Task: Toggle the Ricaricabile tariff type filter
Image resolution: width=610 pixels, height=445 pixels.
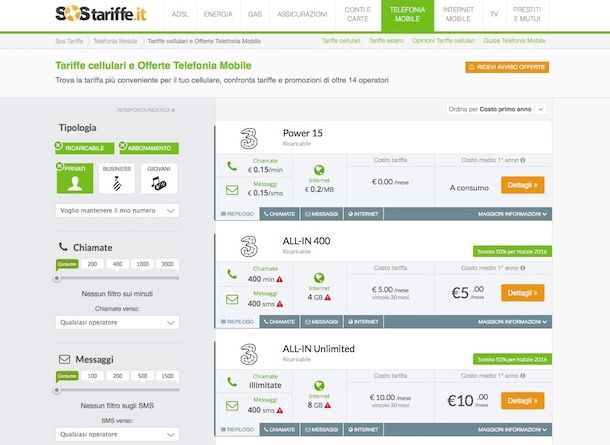Action: [x=85, y=148]
